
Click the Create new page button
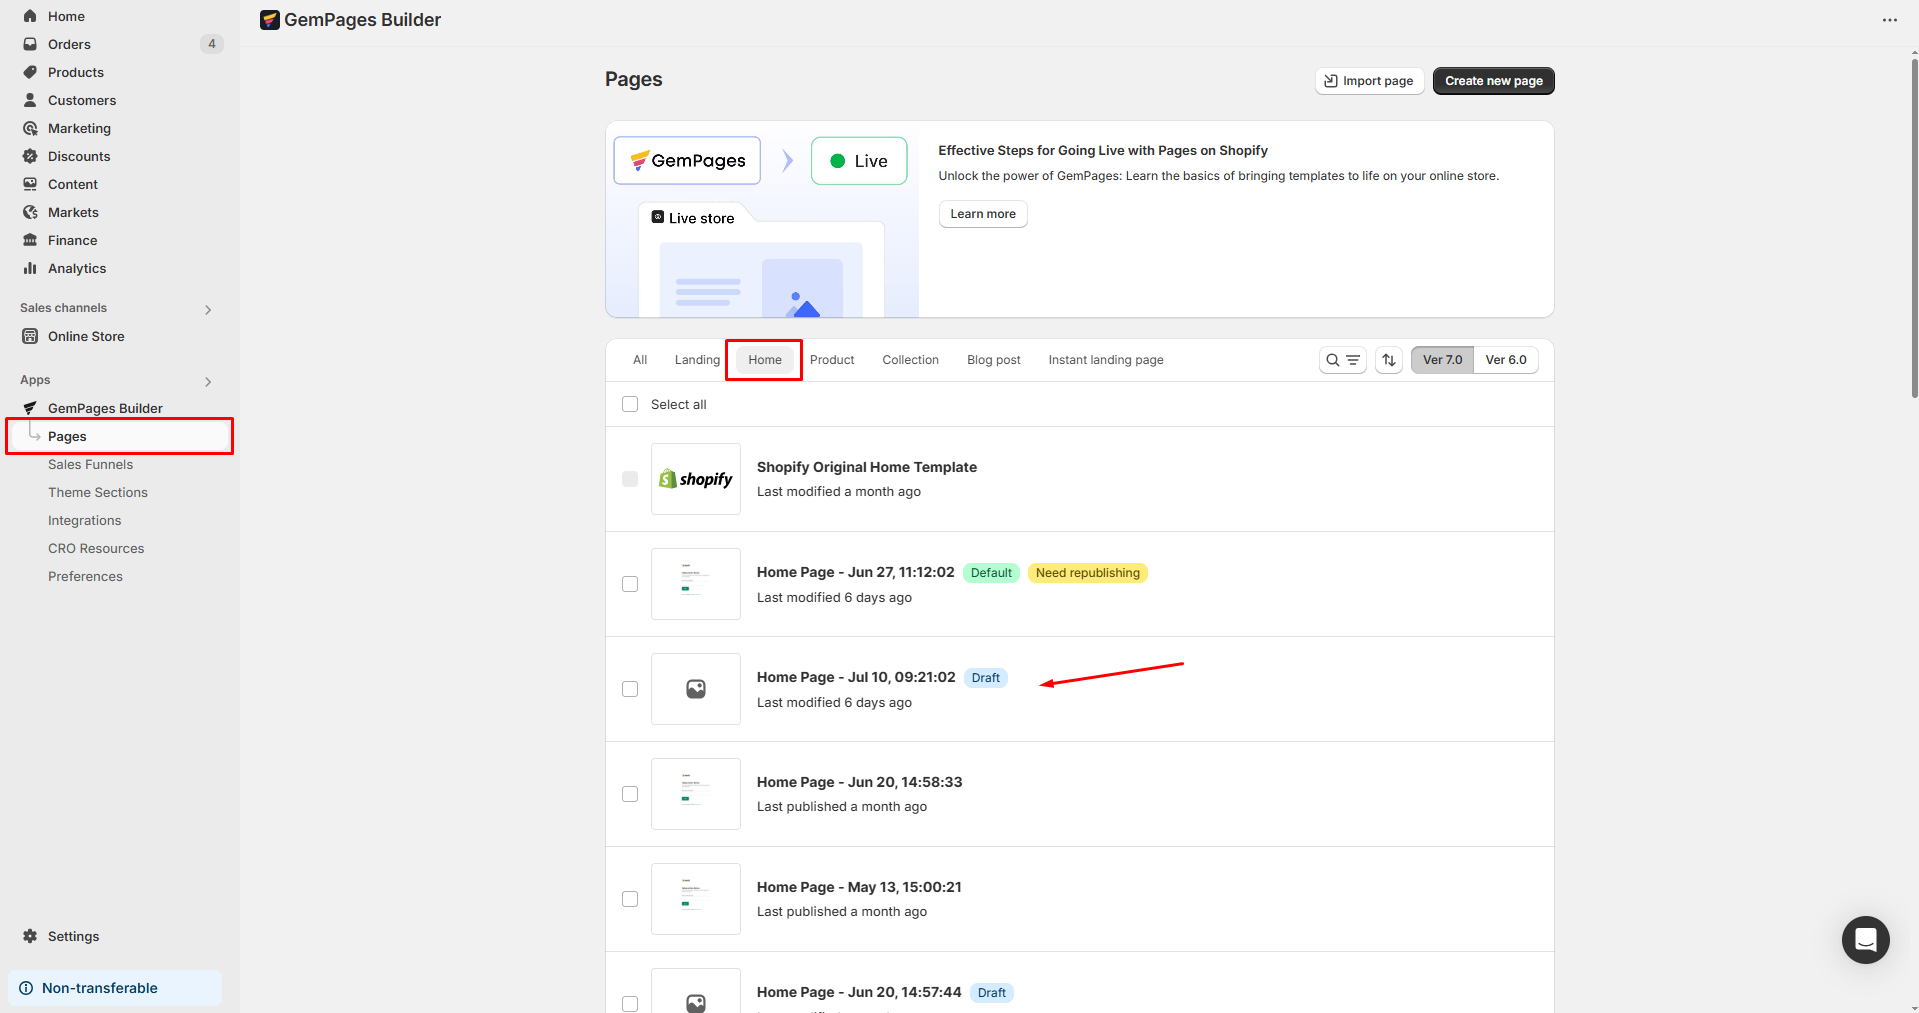(x=1493, y=81)
